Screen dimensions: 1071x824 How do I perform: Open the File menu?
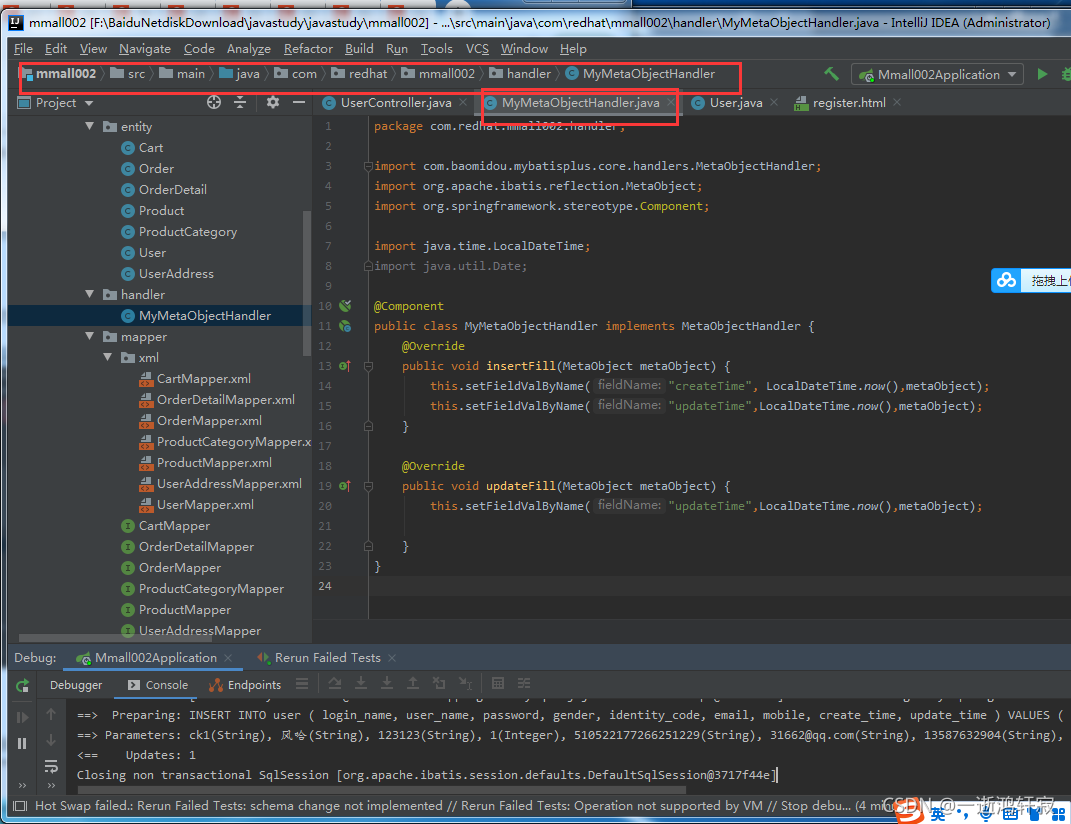tap(23, 49)
